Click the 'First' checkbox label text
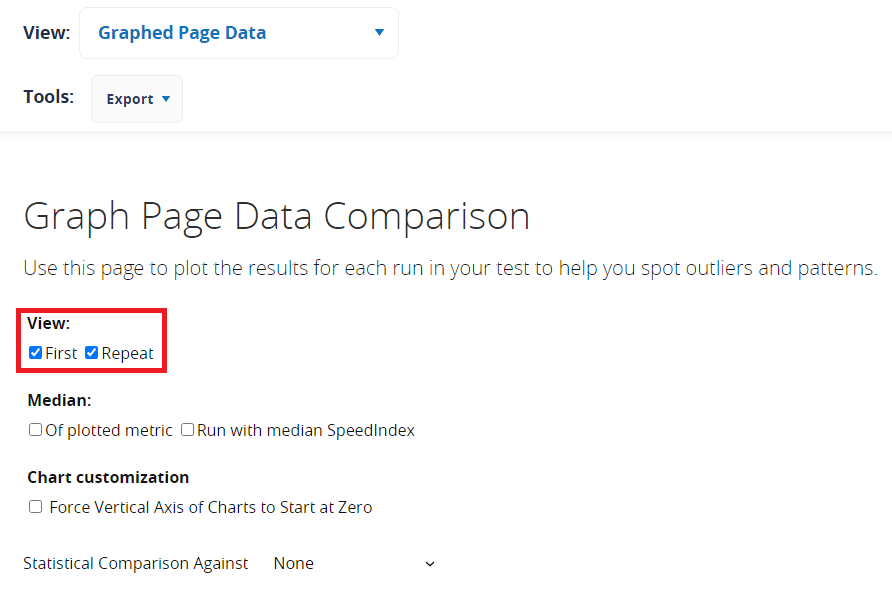Image resolution: width=892 pixels, height=605 pixels. coord(61,353)
